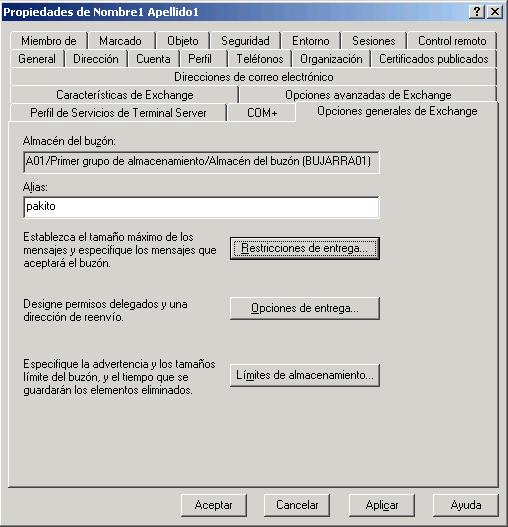
Task: Open the Restricciones de entrega dialog
Action: coord(305,248)
